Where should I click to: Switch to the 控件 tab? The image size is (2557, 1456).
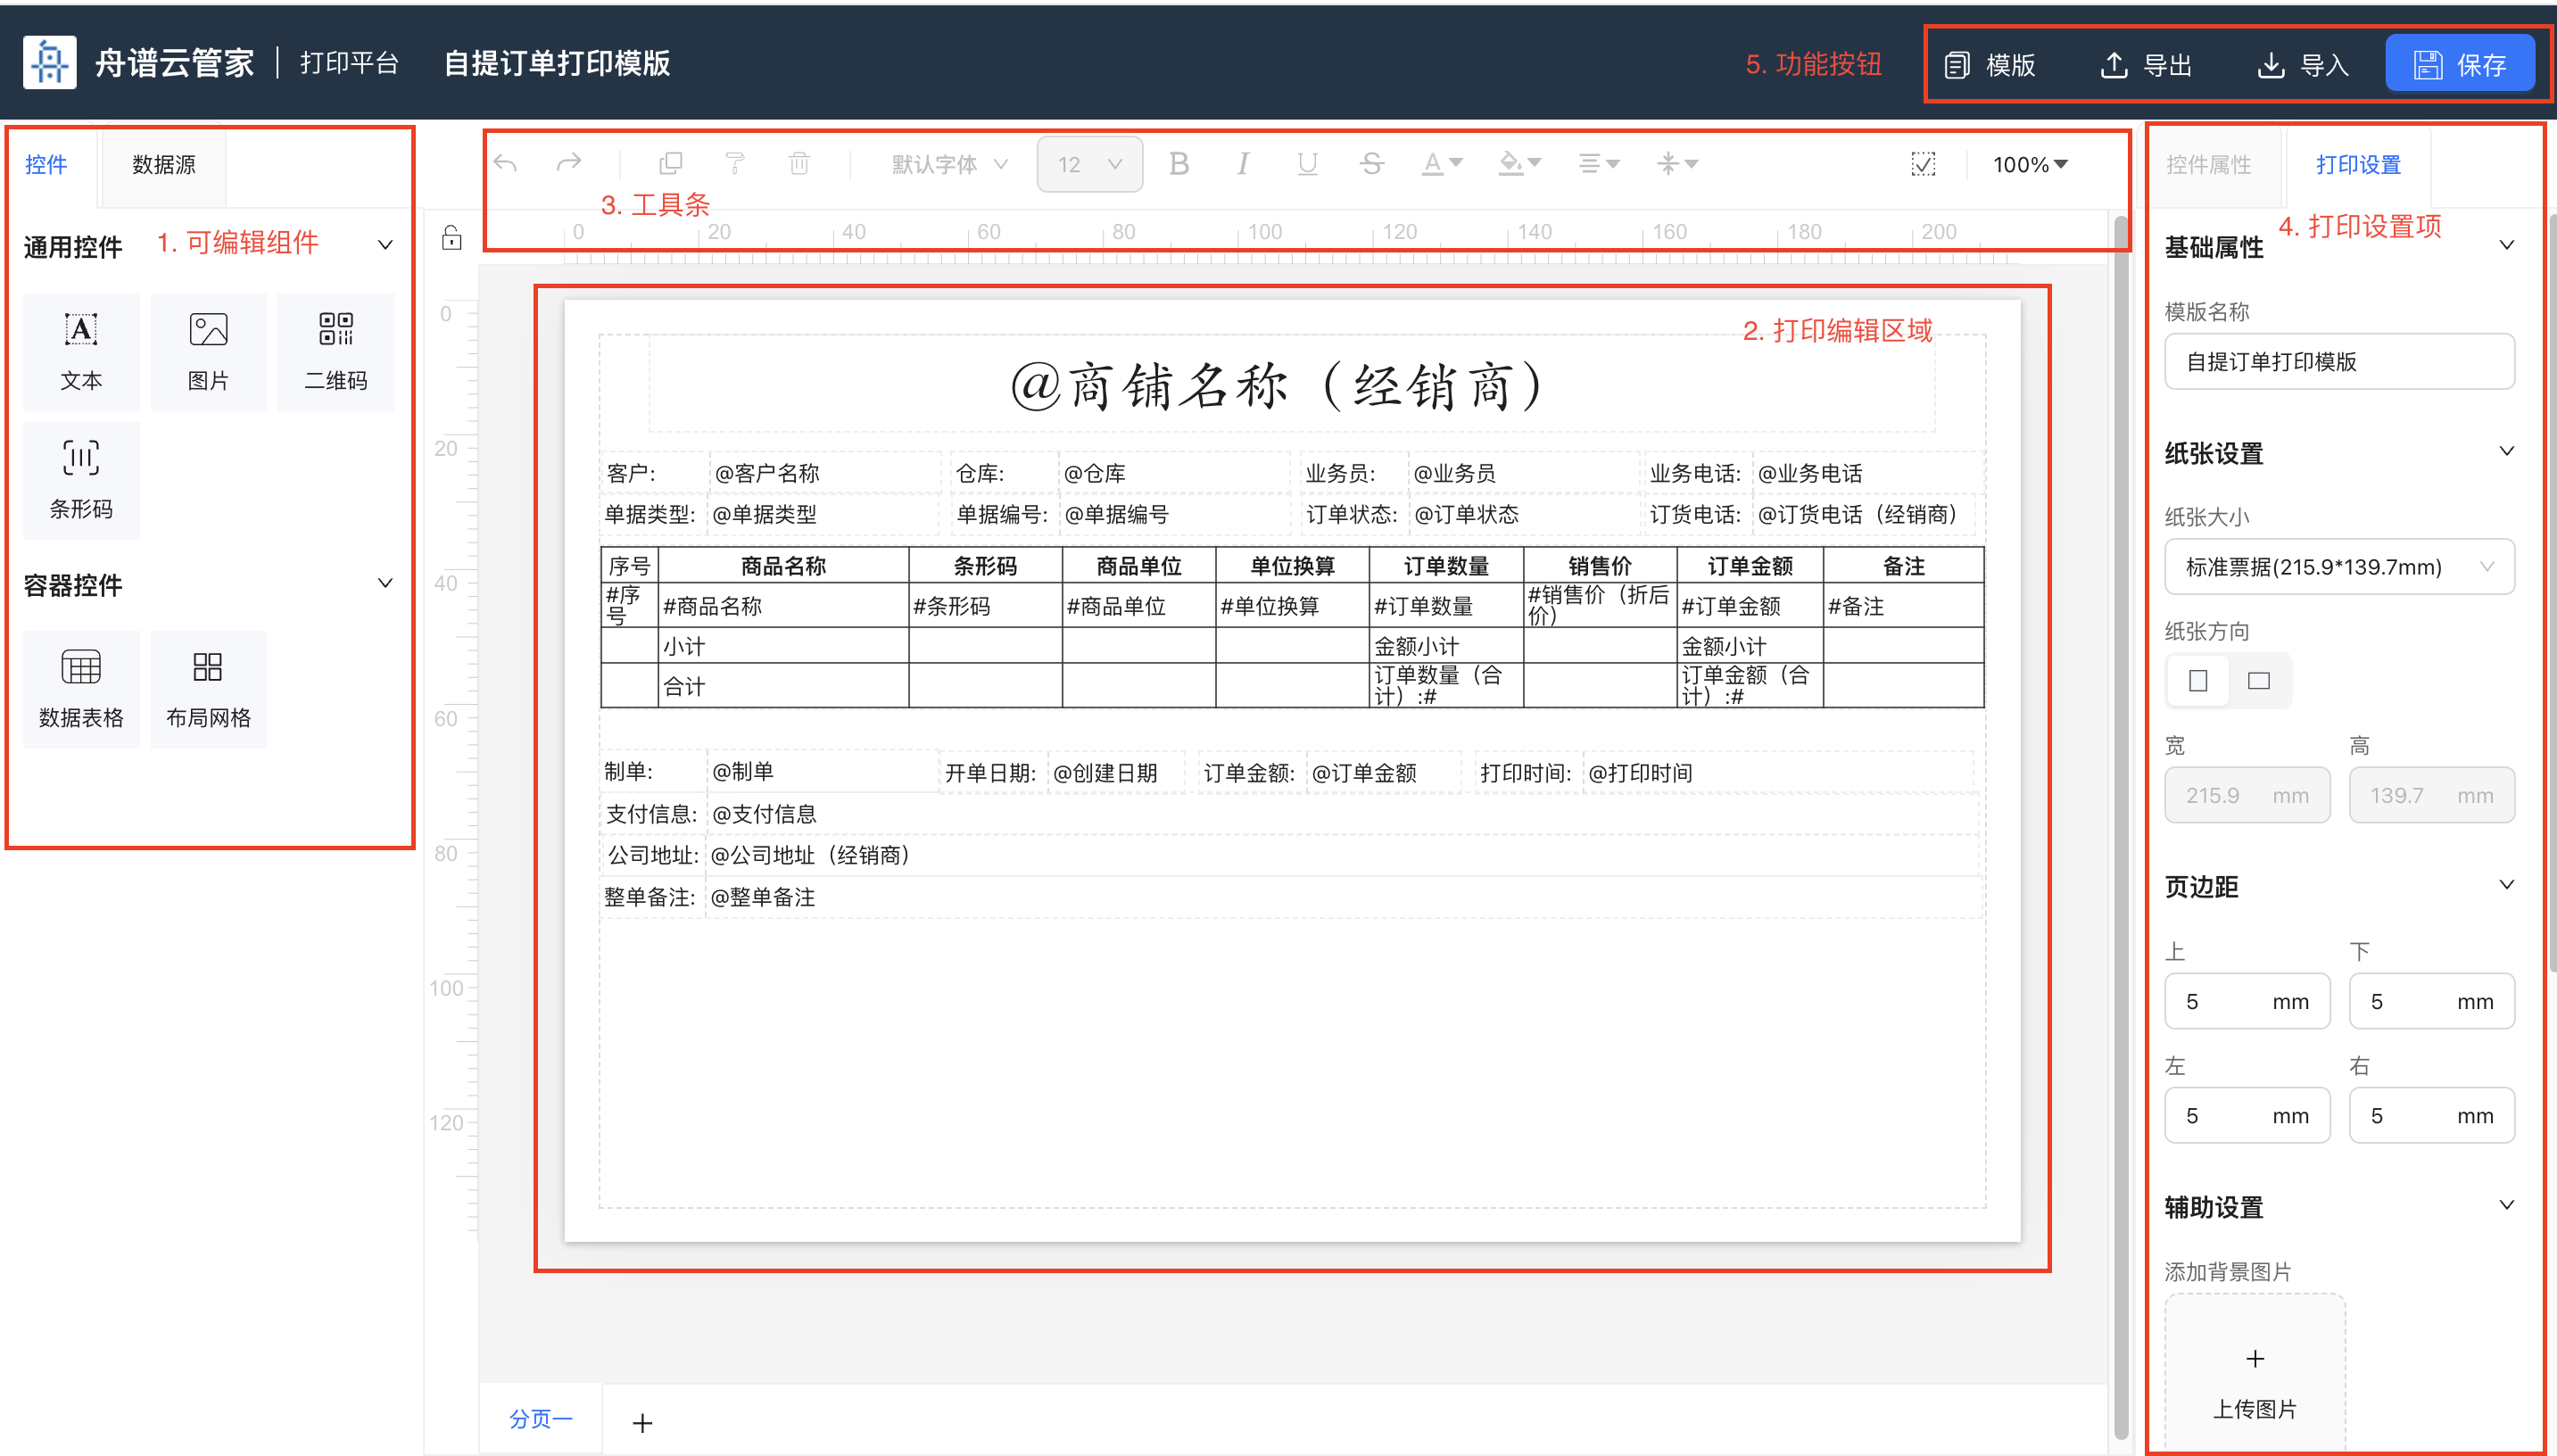(x=46, y=164)
